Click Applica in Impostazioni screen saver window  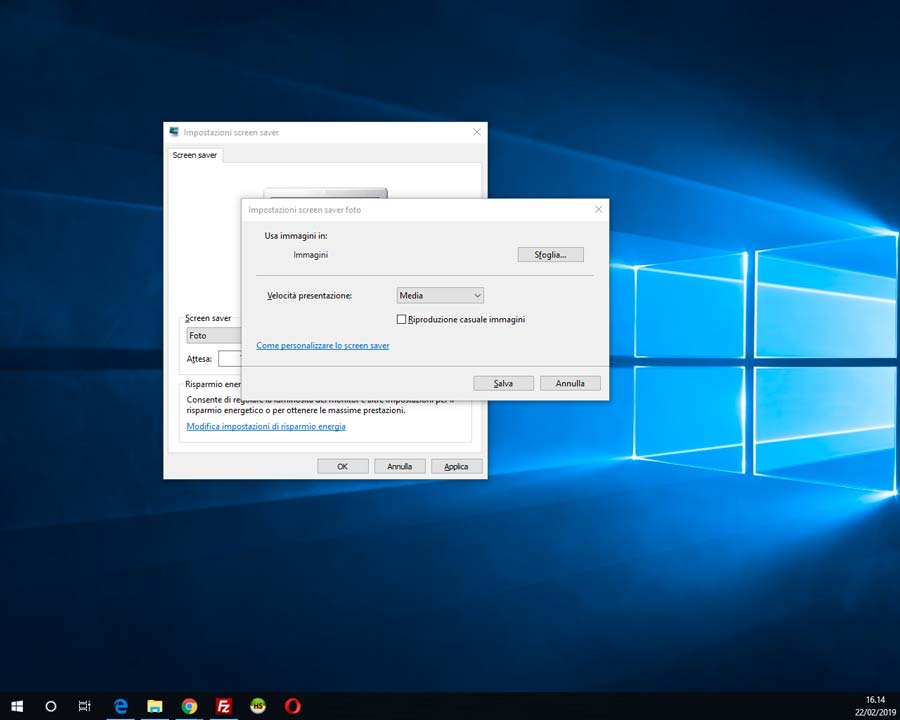tap(456, 466)
